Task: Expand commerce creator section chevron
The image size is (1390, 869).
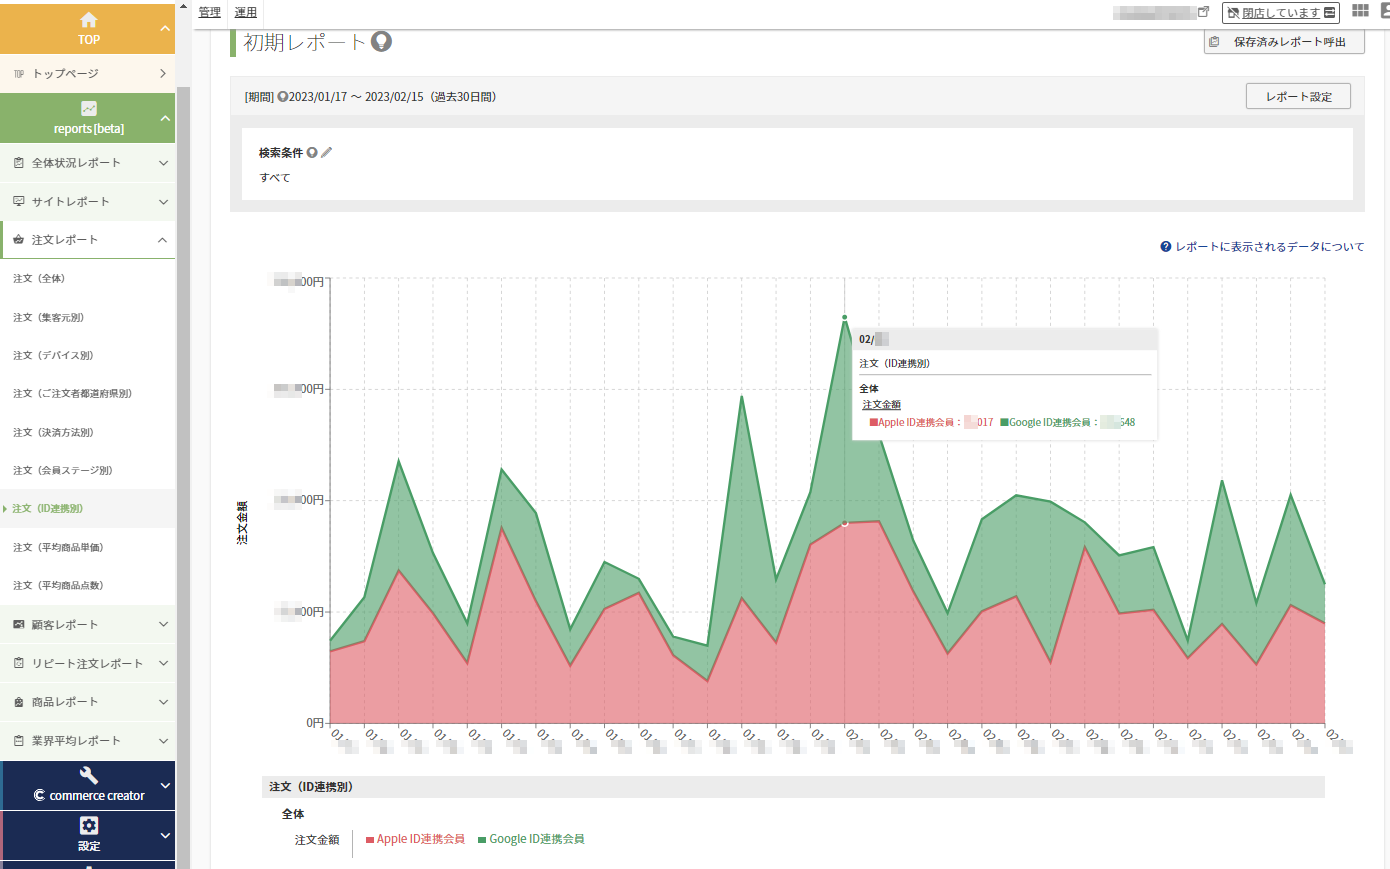Action: (x=165, y=786)
